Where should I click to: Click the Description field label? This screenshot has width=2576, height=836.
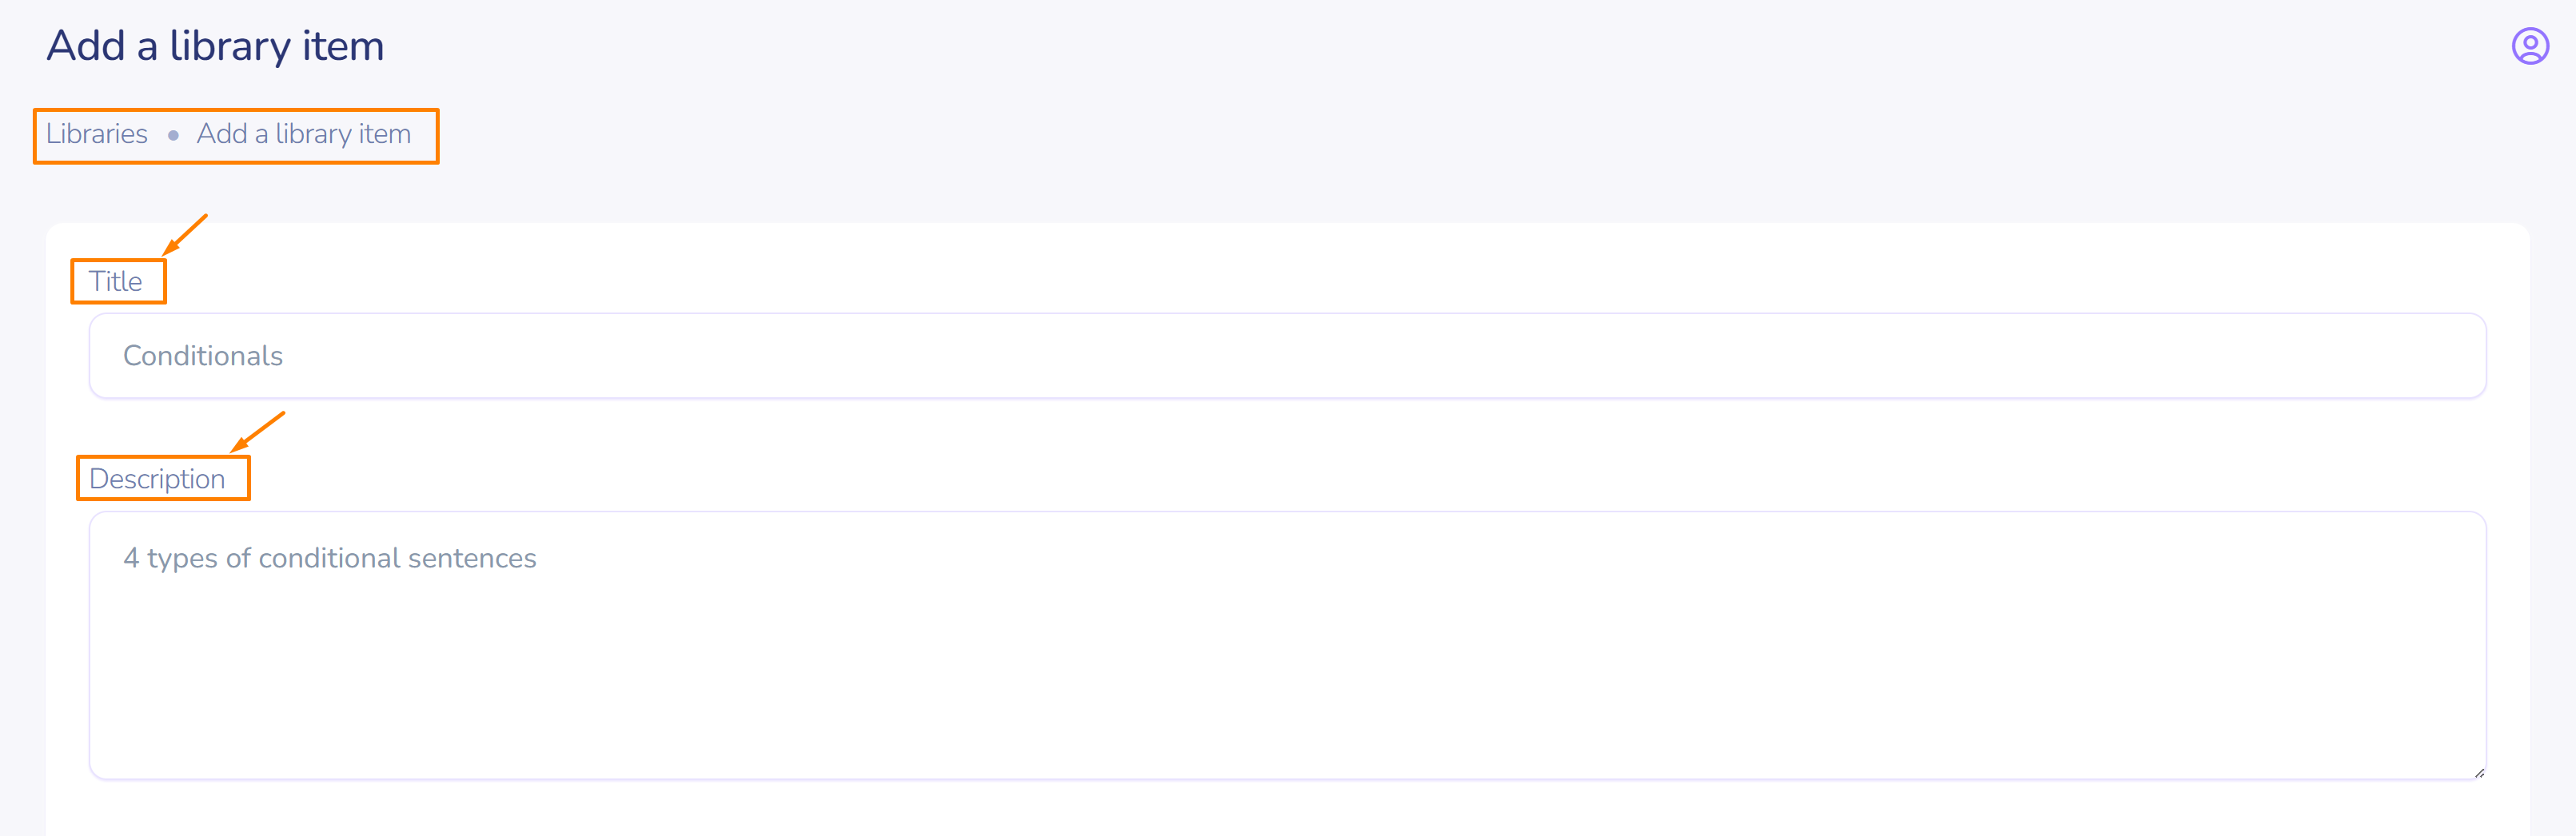[x=157, y=479]
